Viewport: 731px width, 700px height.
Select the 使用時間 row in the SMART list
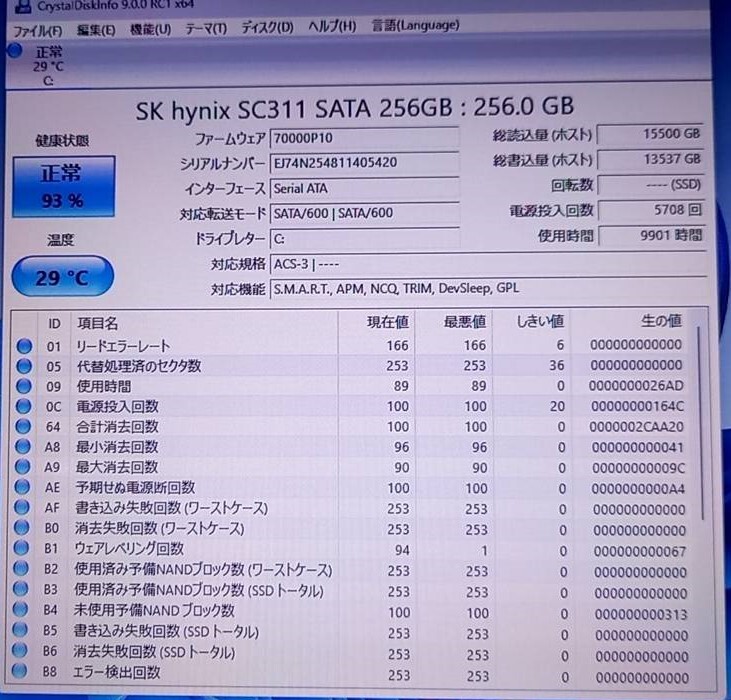pyautogui.click(x=352, y=386)
